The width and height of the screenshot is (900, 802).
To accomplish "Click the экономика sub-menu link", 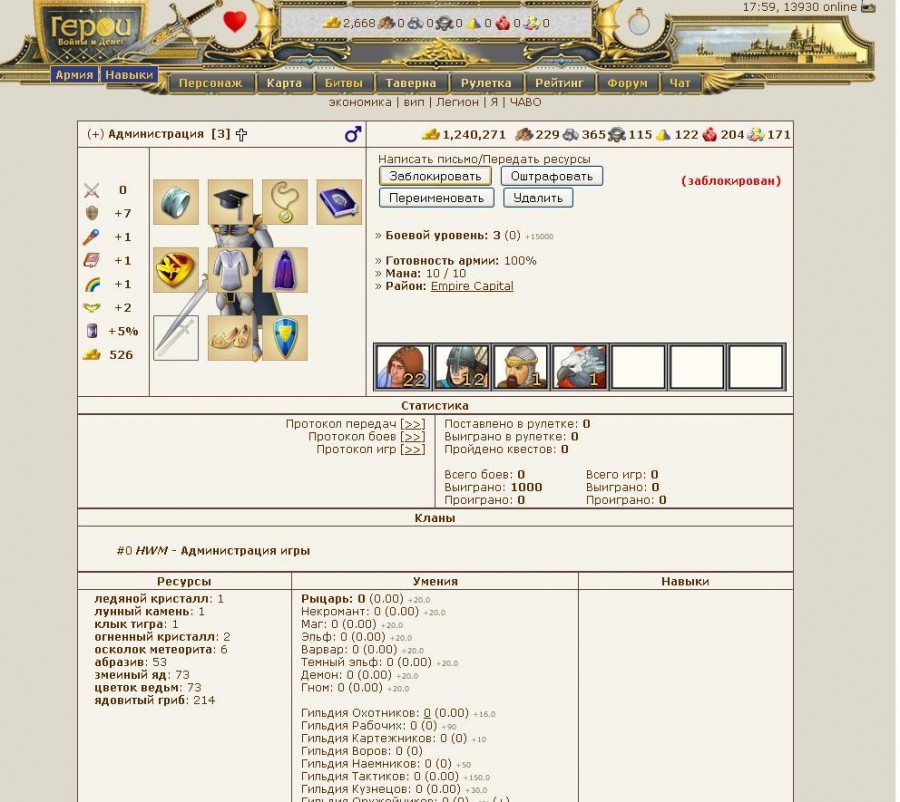I will [x=360, y=102].
